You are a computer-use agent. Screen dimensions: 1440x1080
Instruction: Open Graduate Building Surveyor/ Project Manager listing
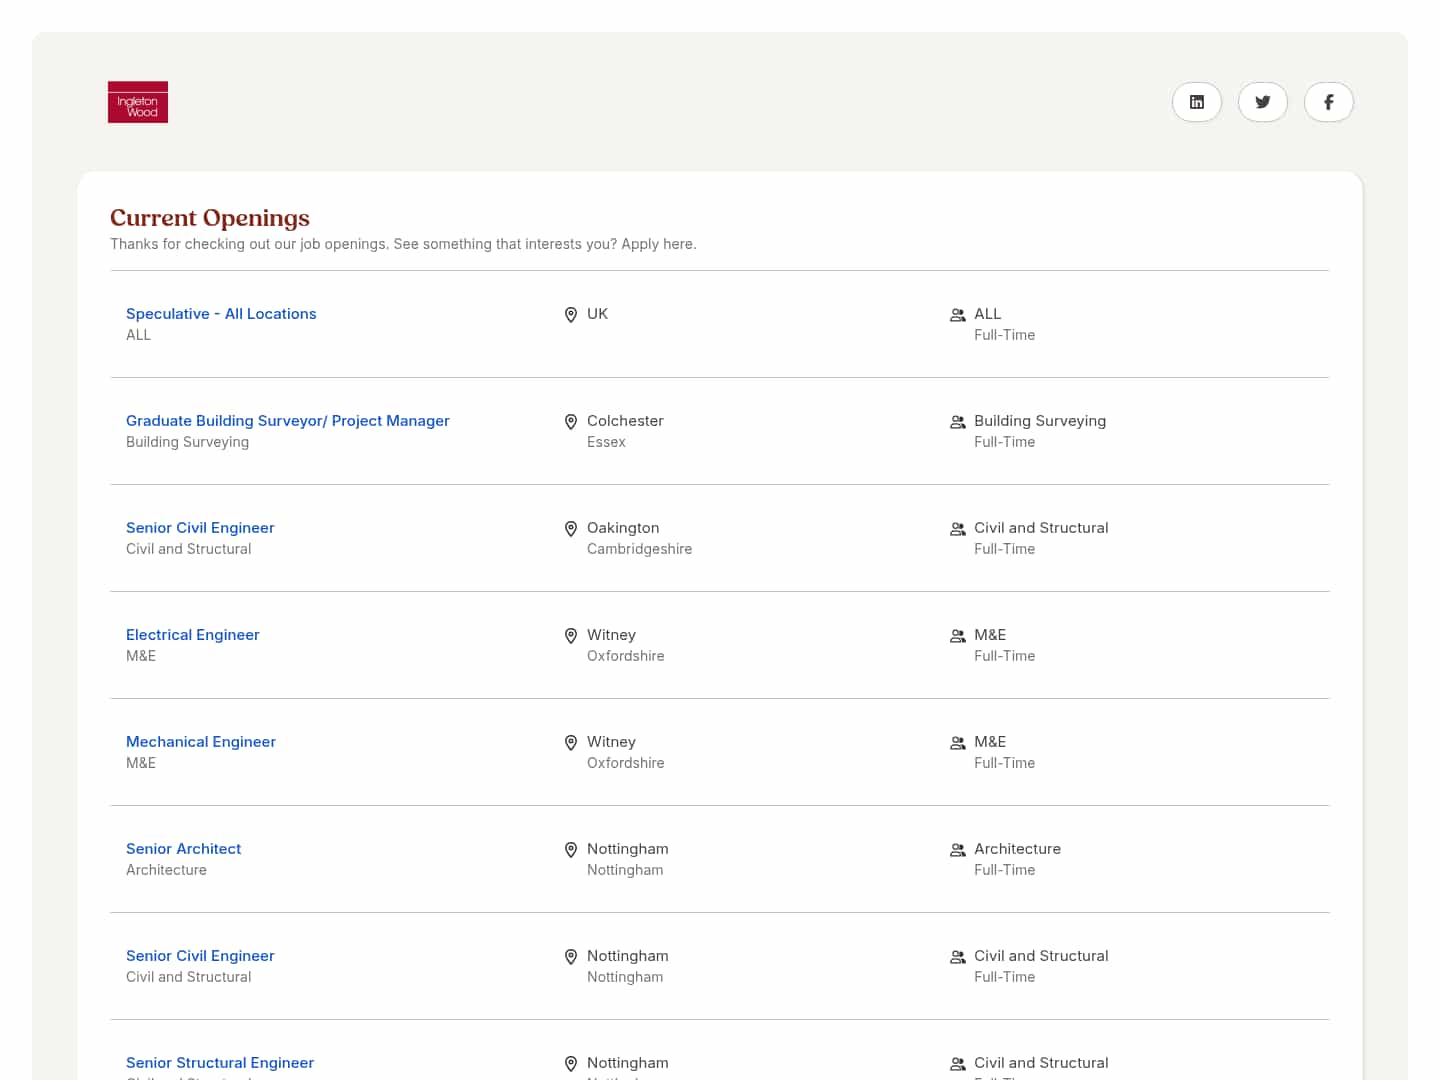[288, 421]
